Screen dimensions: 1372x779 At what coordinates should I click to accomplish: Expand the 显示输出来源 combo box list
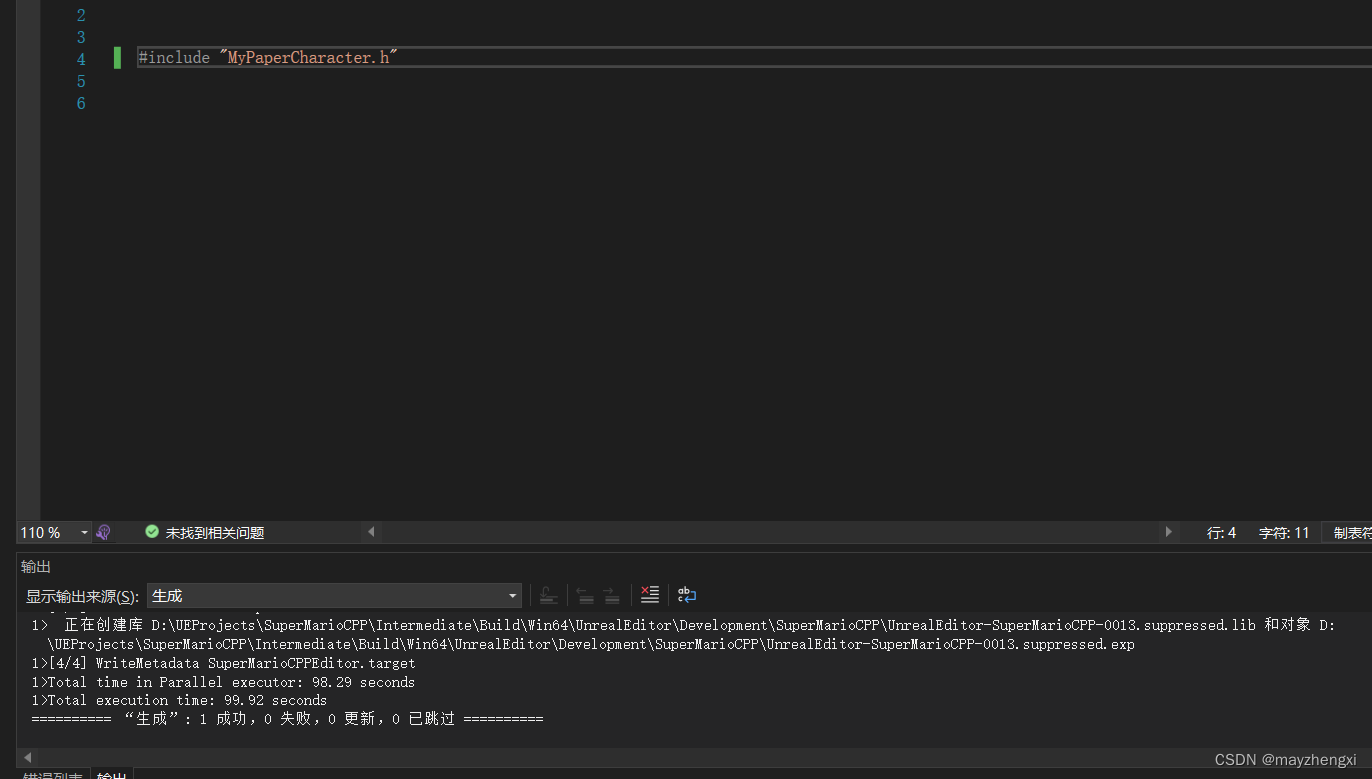(x=511, y=595)
